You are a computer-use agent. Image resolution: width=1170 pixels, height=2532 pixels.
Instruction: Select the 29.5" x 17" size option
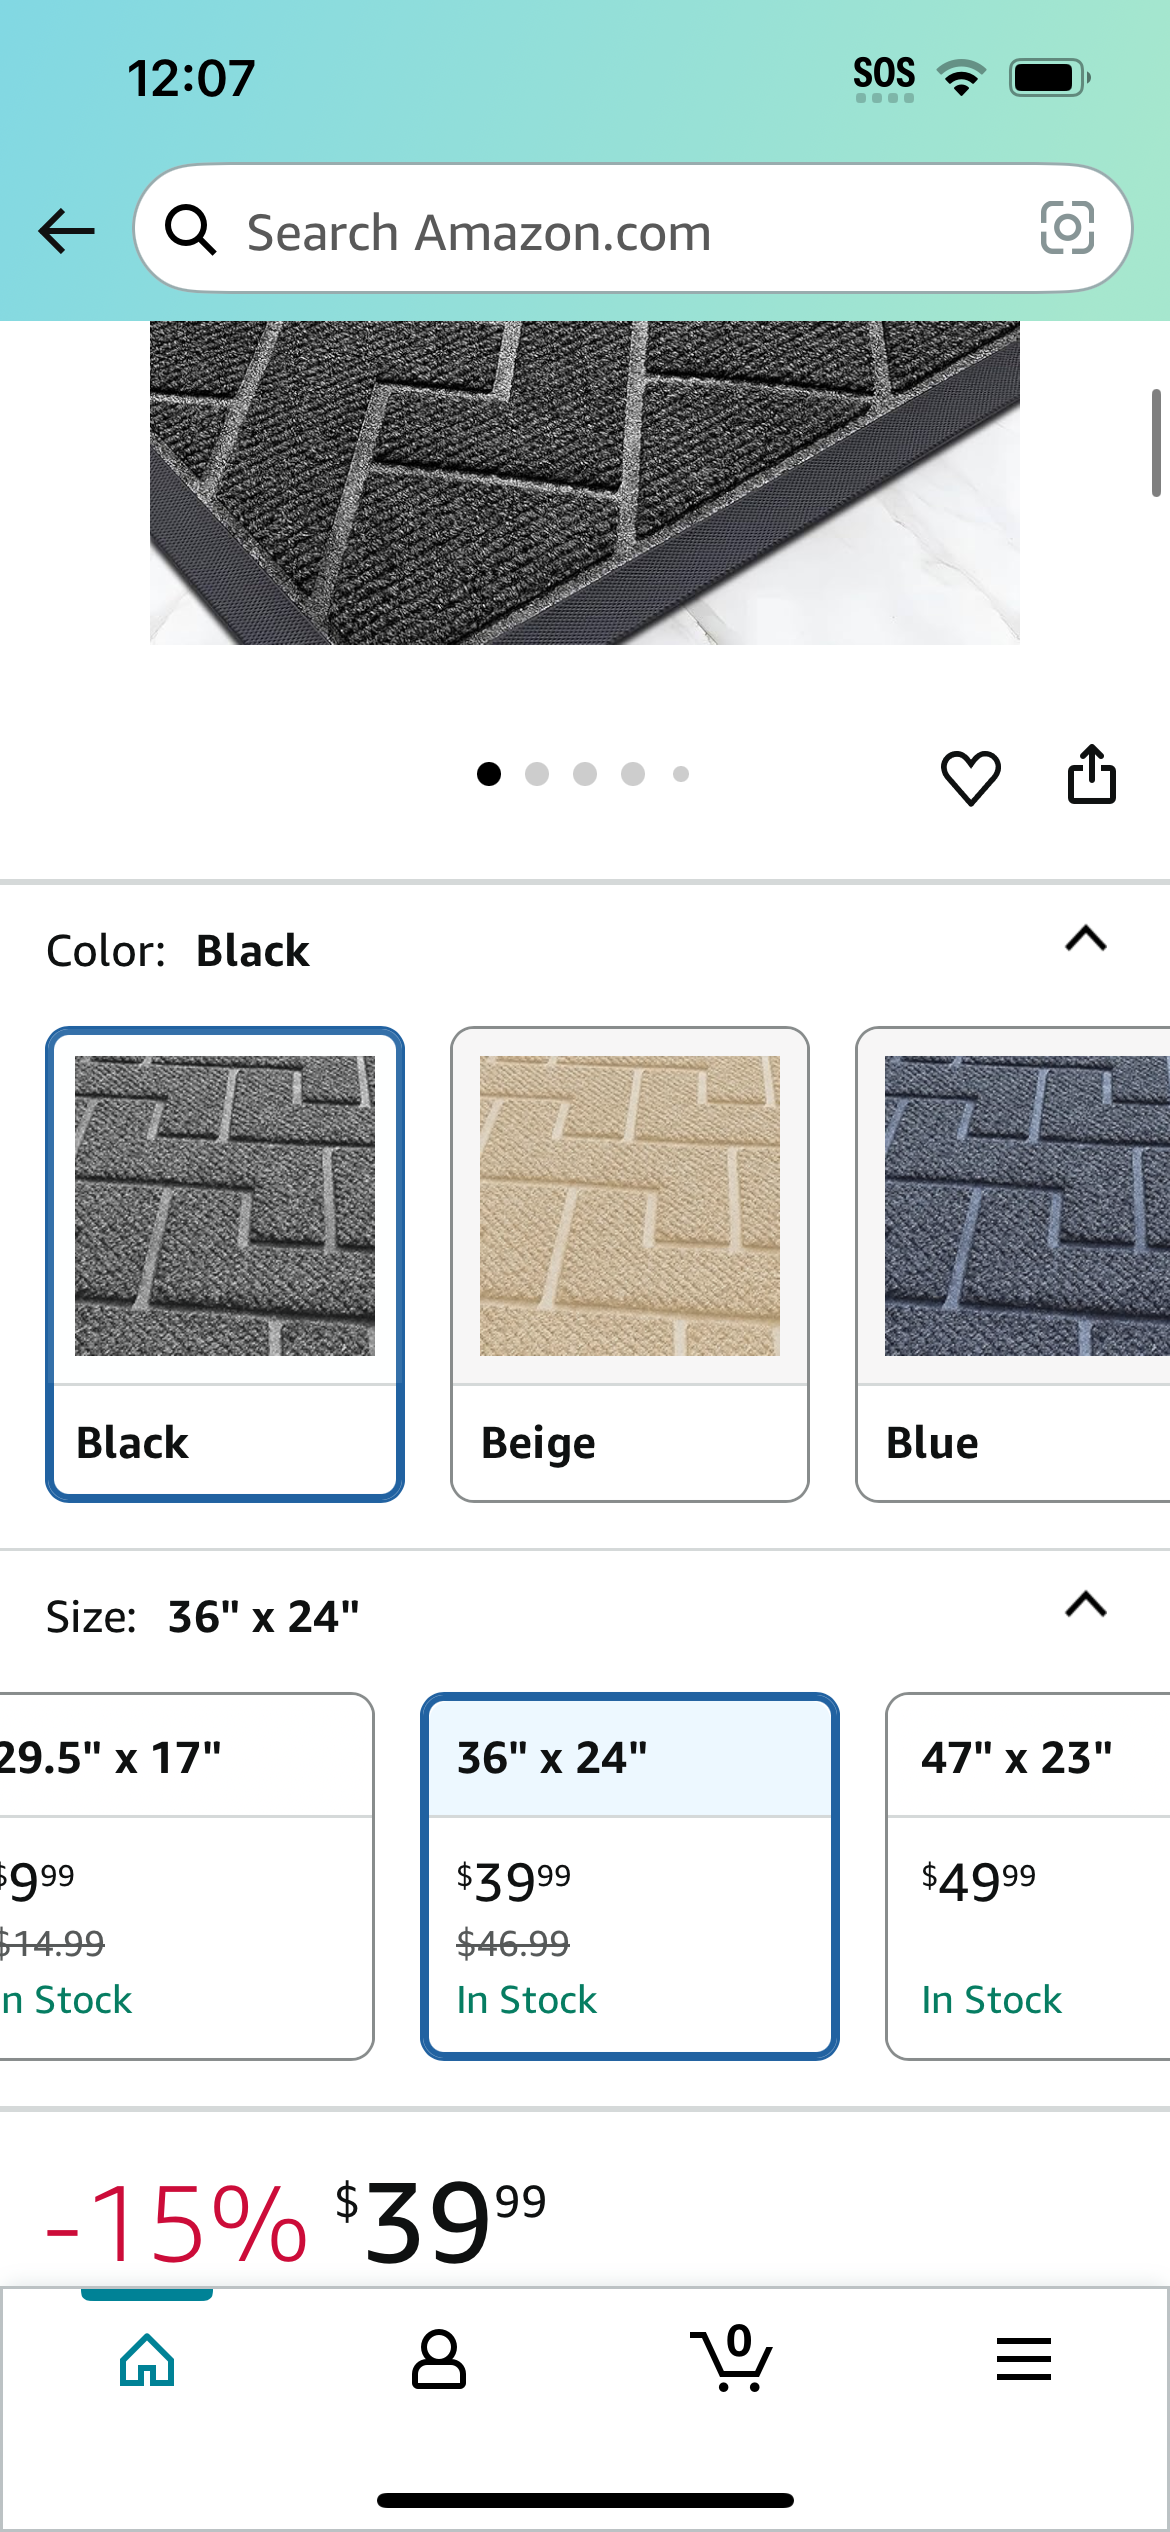186,1876
